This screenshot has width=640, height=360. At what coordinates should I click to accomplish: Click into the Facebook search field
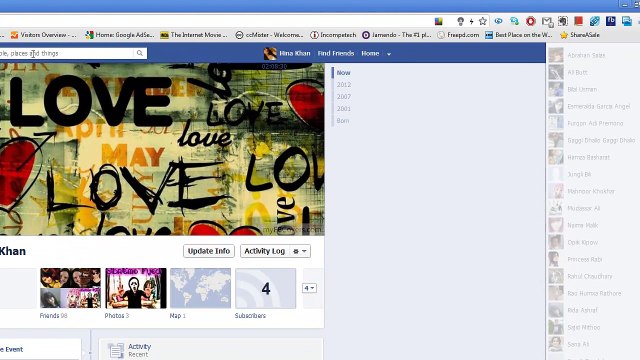pyautogui.click(x=67, y=53)
